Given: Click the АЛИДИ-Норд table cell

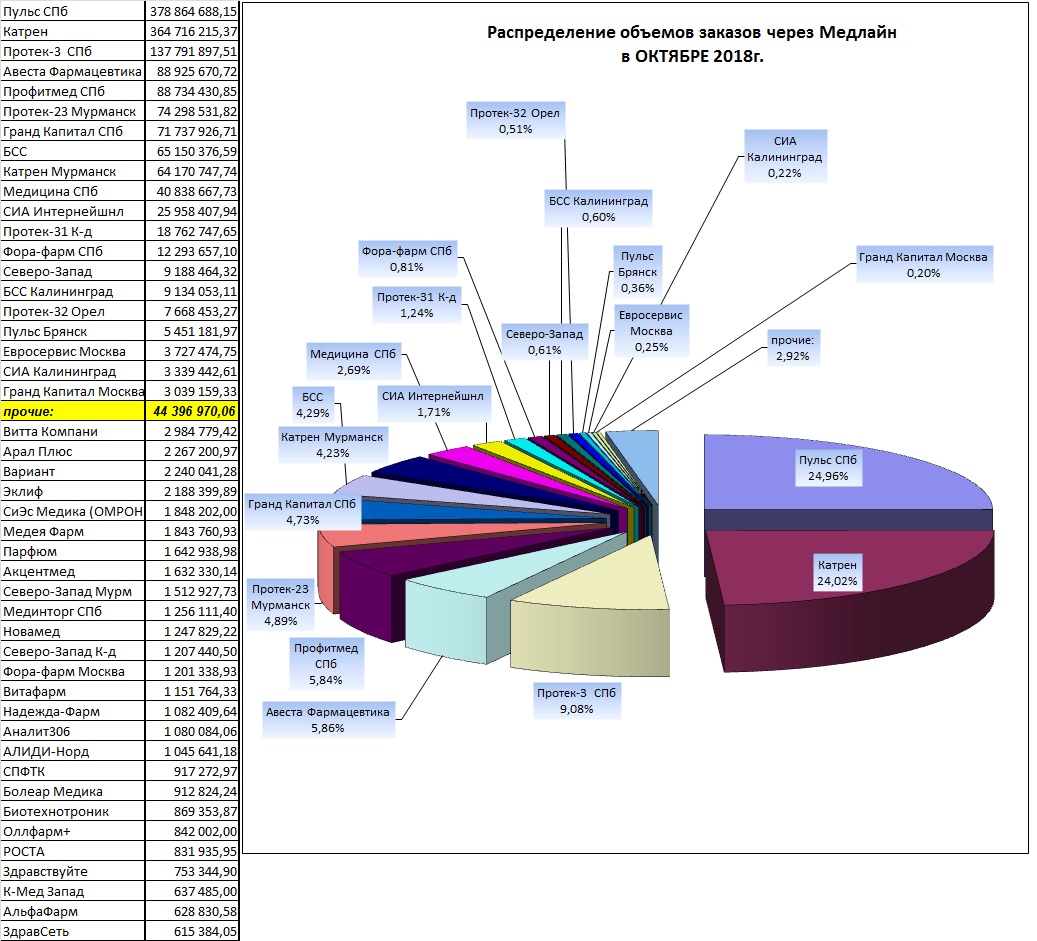Looking at the screenshot, I should (72, 751).
